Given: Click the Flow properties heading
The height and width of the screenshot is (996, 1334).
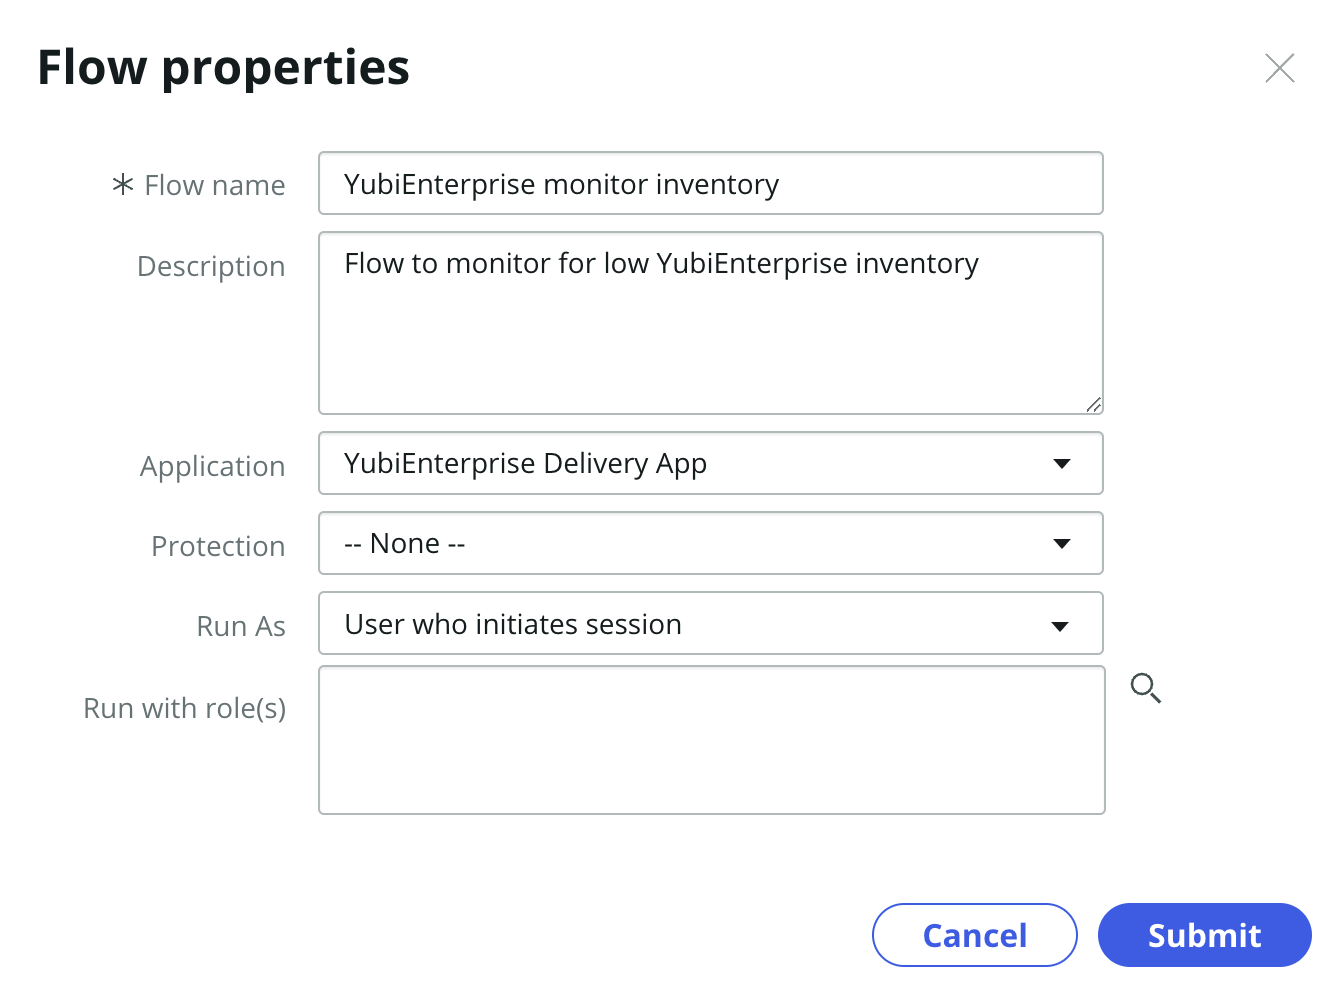Looking at the screenshot, I should (224, 68).
